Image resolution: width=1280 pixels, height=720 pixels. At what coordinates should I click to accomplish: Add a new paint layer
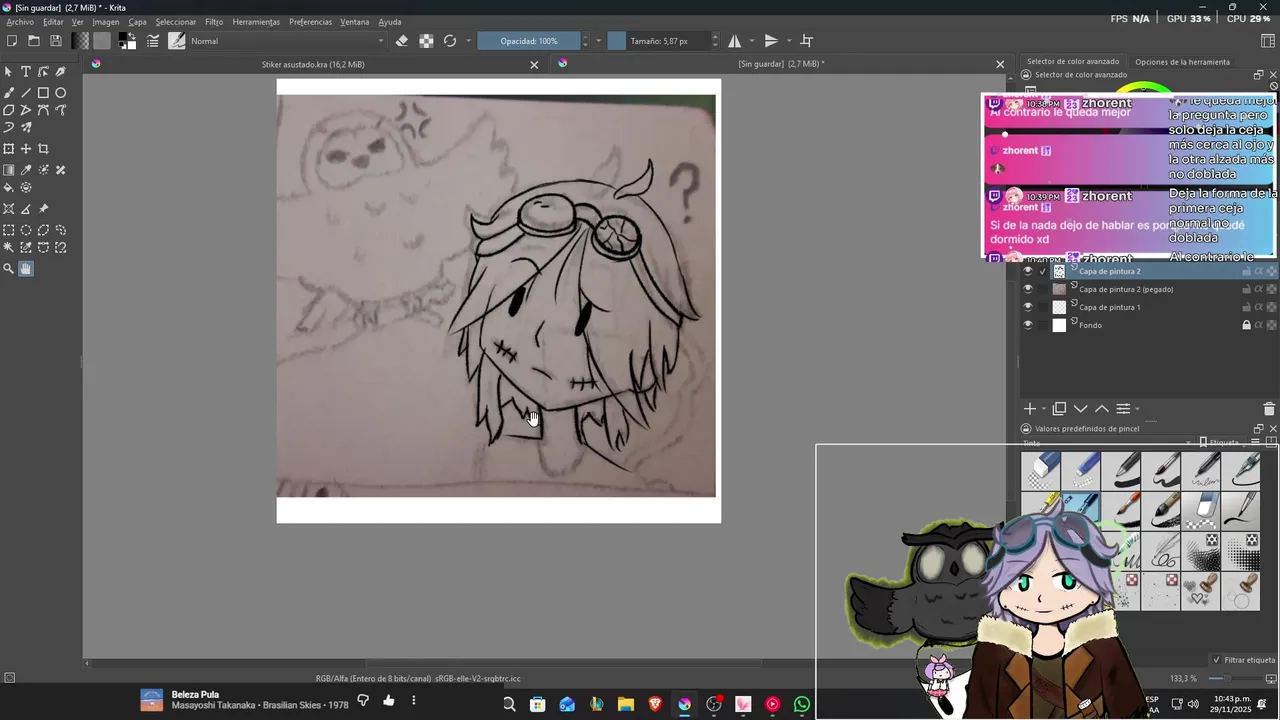pyautogui.click(x=1029, y=409)
